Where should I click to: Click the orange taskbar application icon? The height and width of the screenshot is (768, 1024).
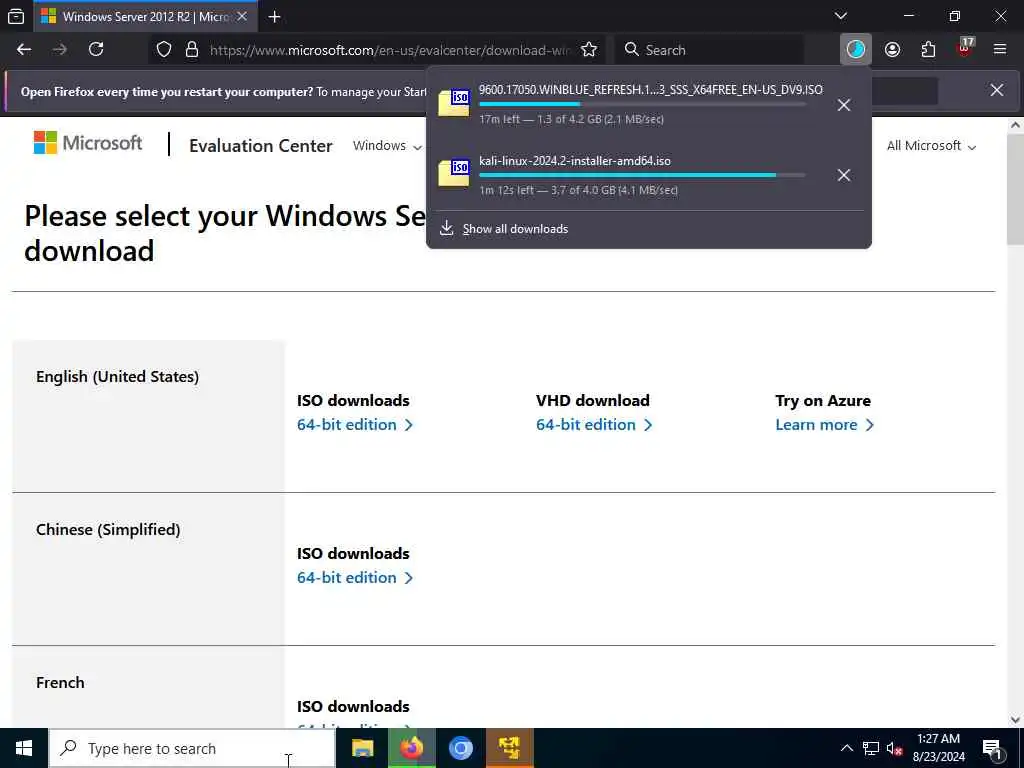(509, 748)
